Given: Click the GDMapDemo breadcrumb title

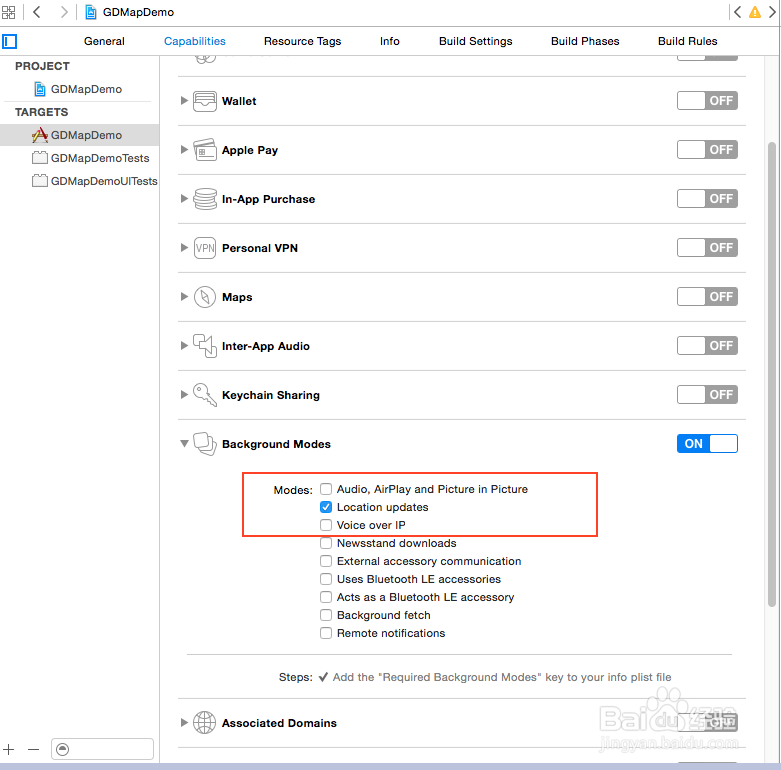Looking at the screenshot, I should click(138, 12).
